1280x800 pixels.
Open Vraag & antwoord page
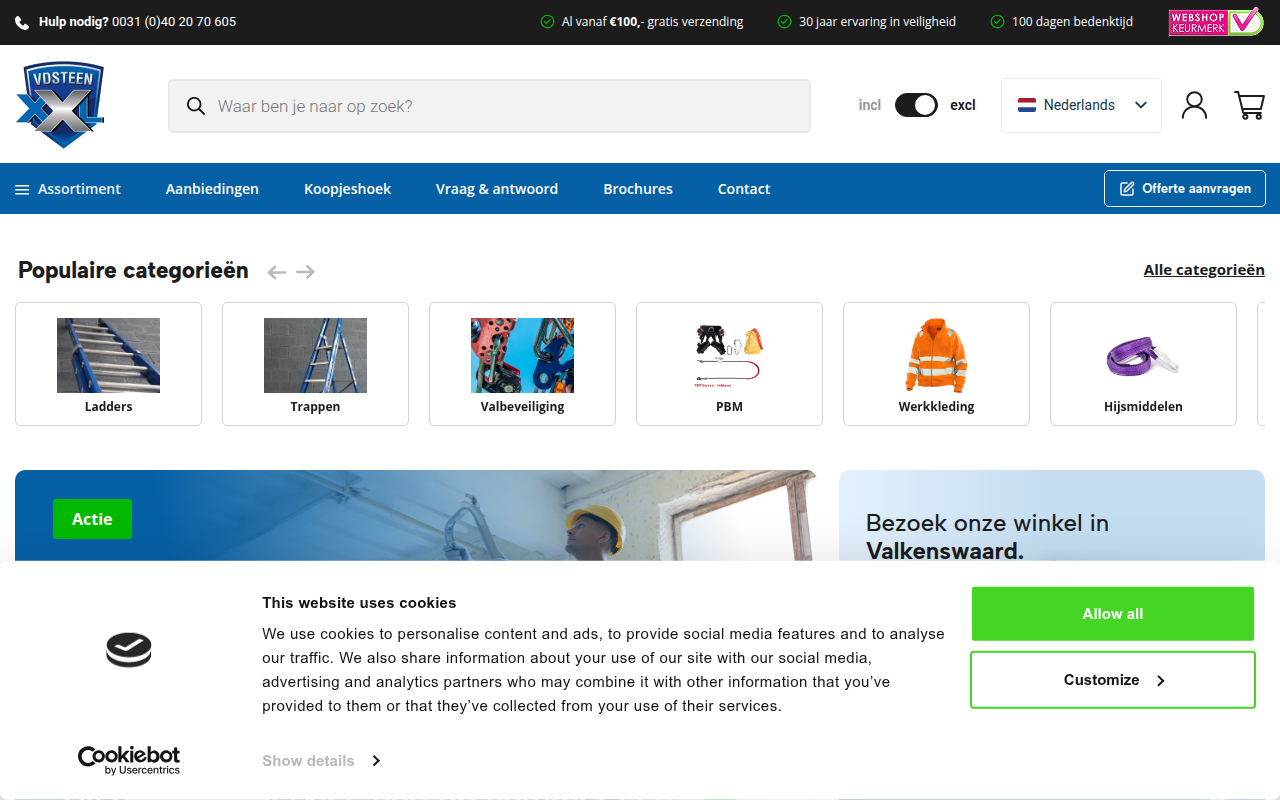tap(497, 189)
